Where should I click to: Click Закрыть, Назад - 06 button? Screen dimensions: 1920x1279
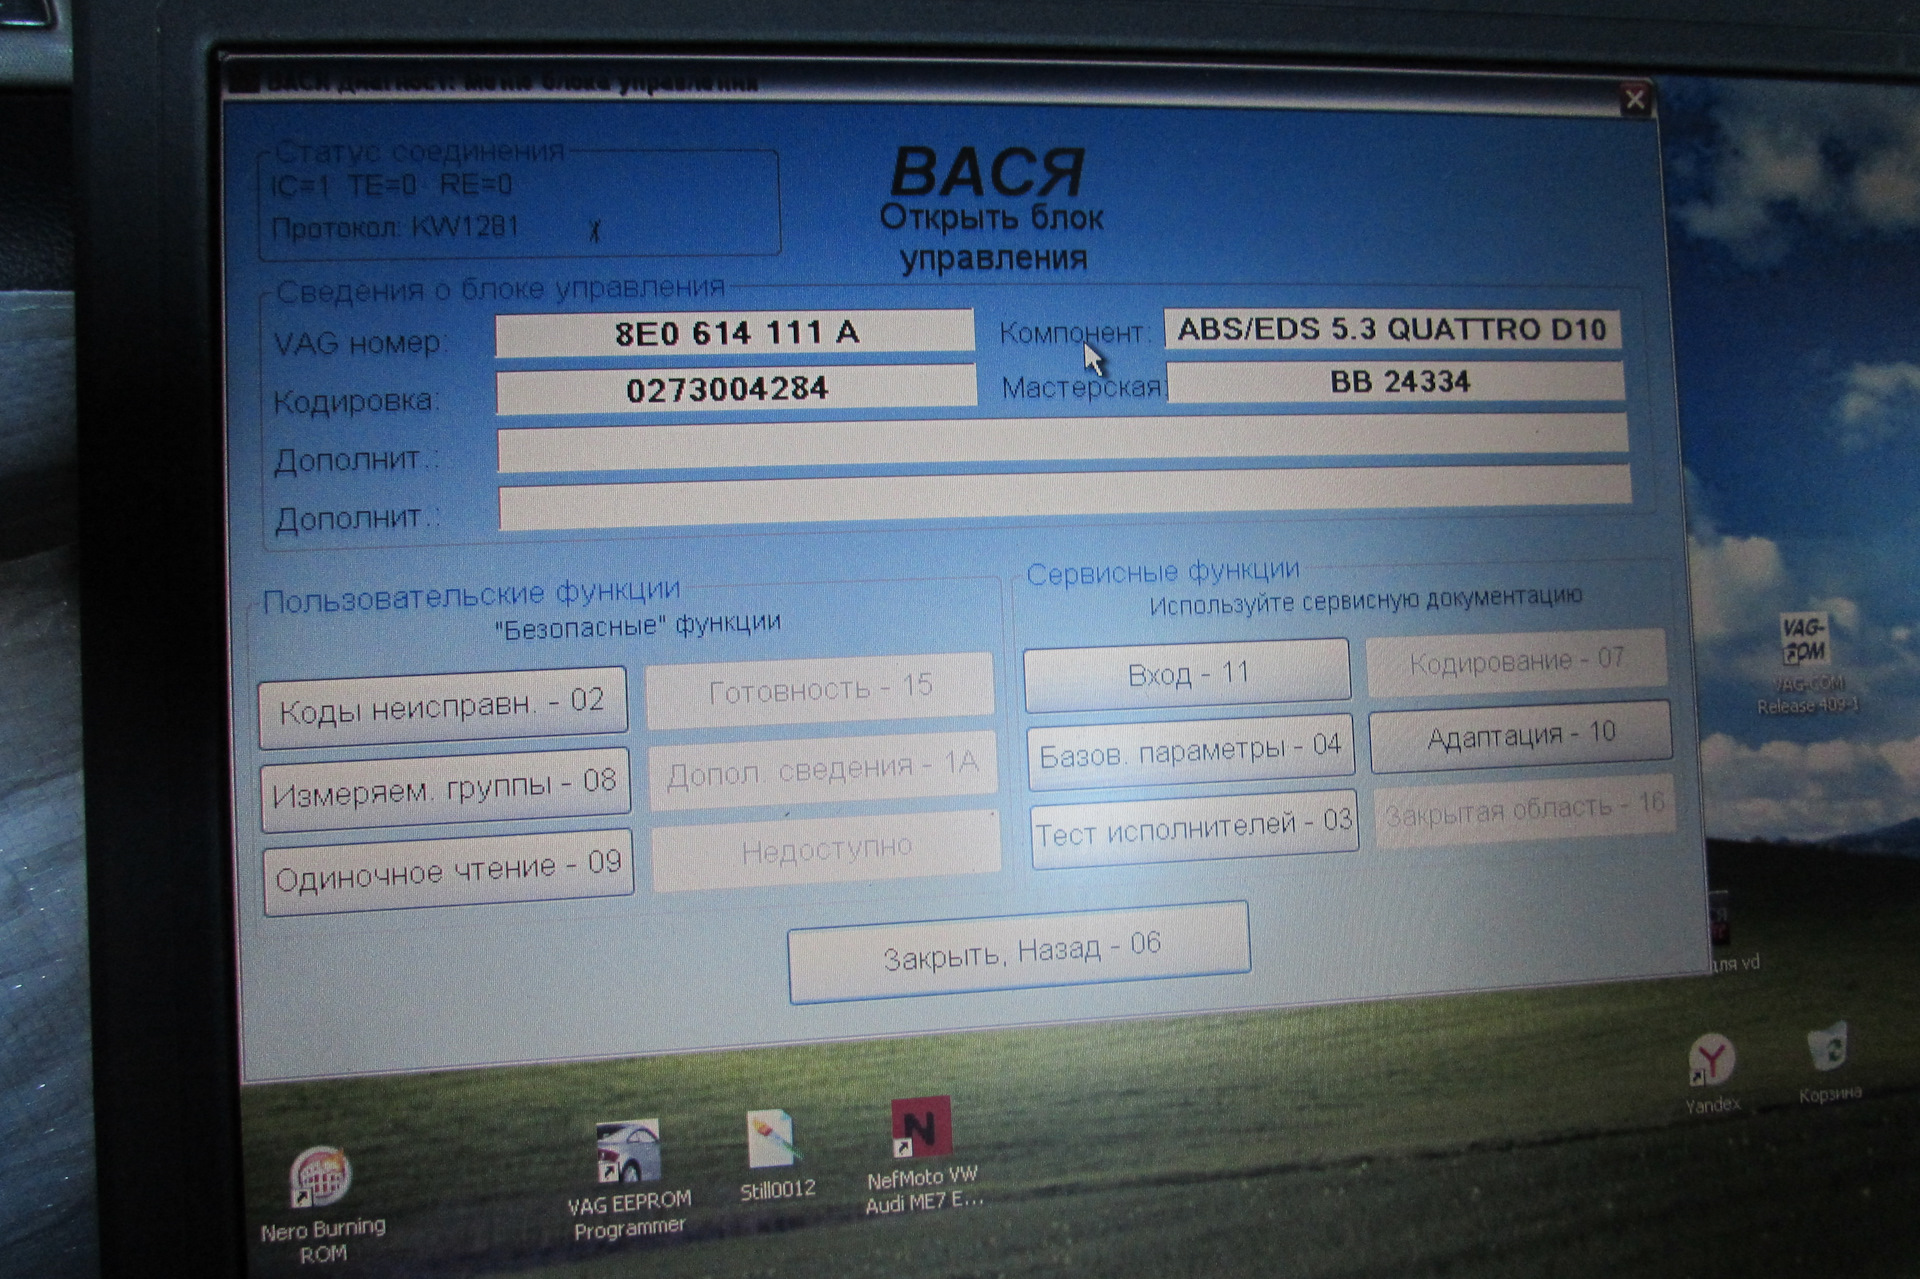tap(1019, 951)
